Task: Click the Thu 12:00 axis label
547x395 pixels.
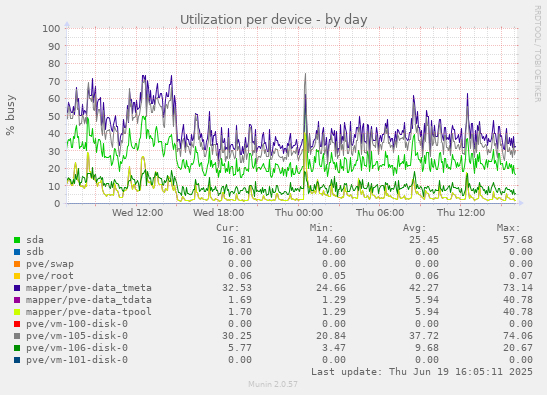Action: (461, 213)
